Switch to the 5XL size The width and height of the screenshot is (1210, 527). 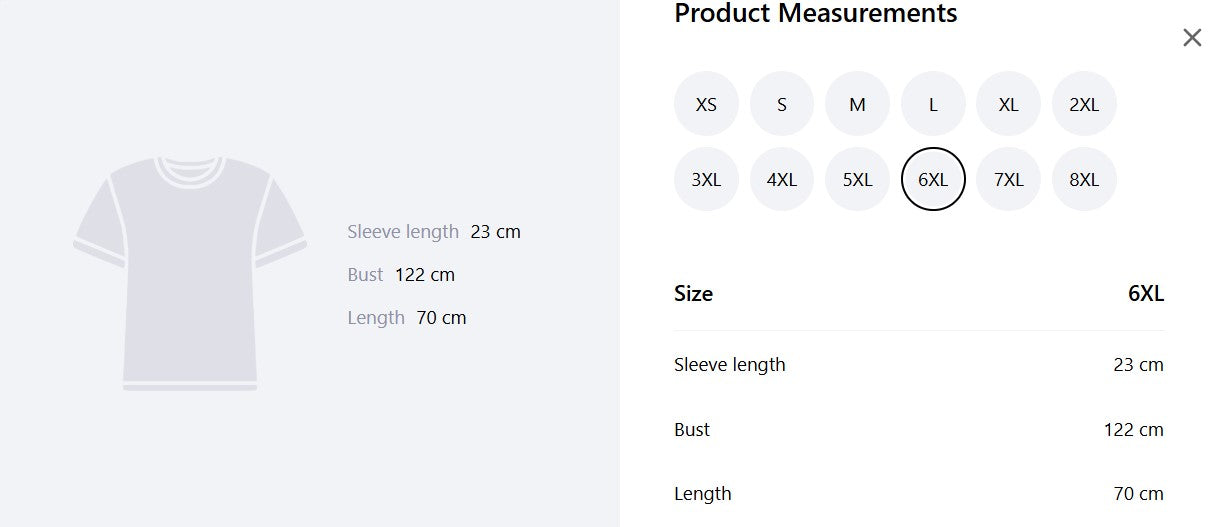[x=857, y=180]
